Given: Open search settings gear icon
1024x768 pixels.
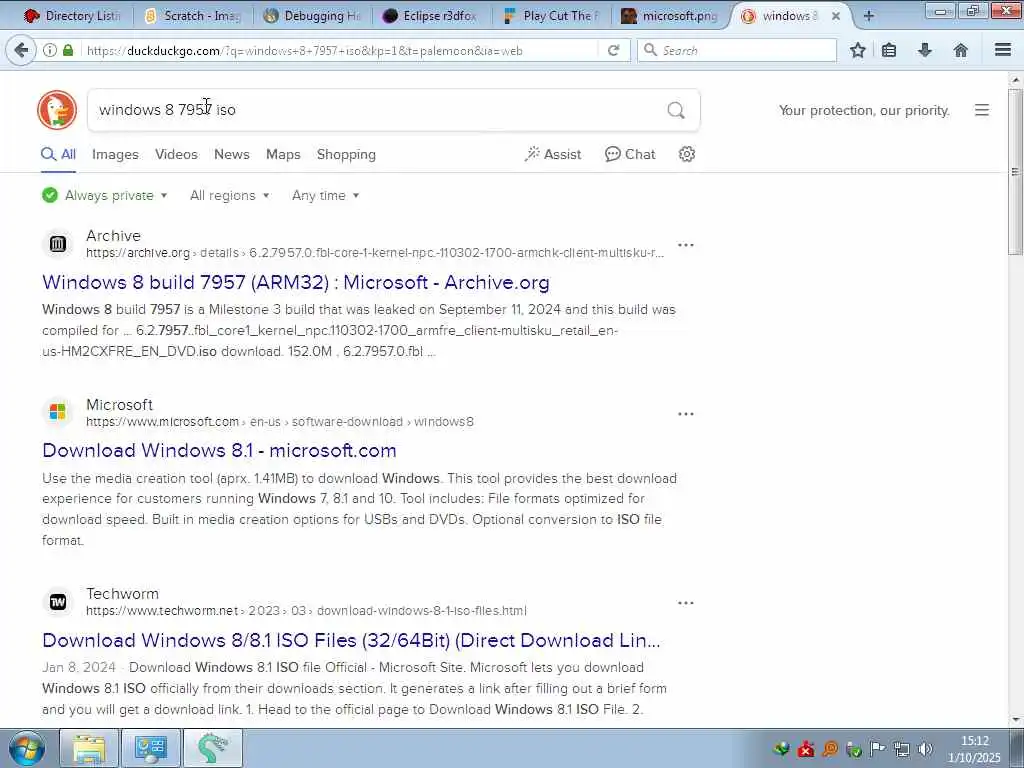Looking at the screenshot, I should tap(686, 154).
